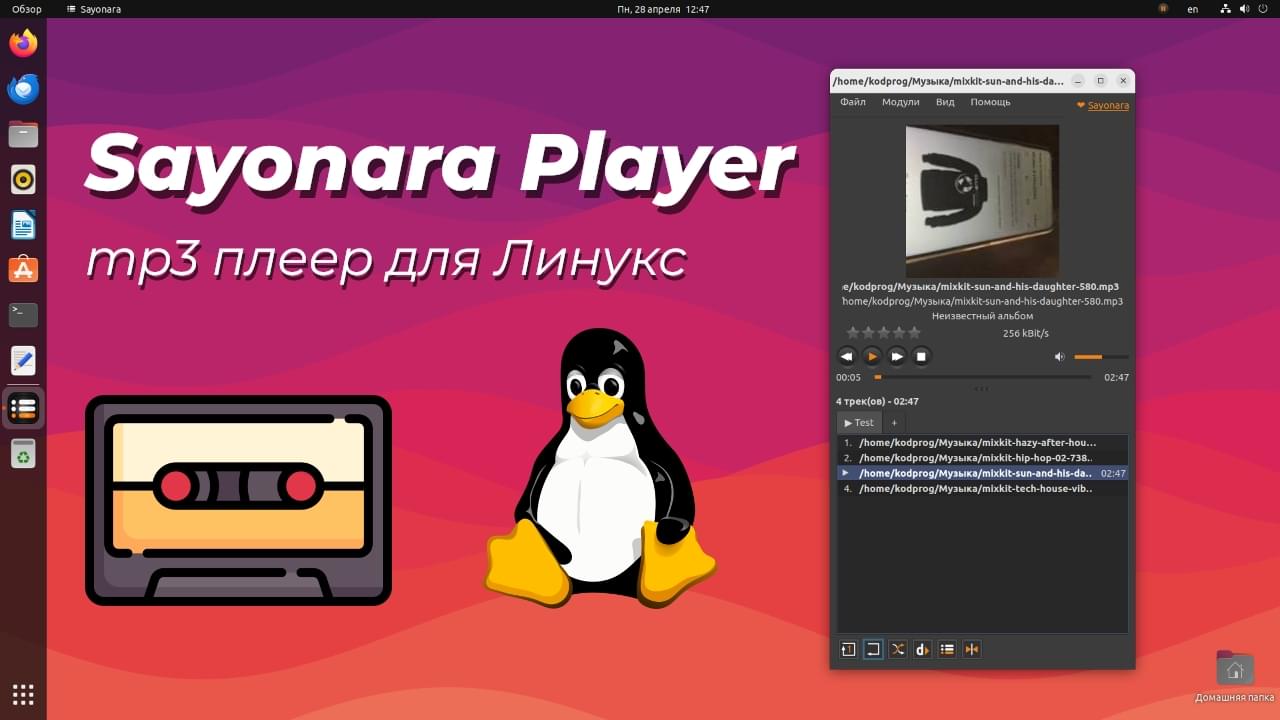Minimize the Sayonara window
Viewport: 1280px width, 720px height.
[x=1077, y=81]
